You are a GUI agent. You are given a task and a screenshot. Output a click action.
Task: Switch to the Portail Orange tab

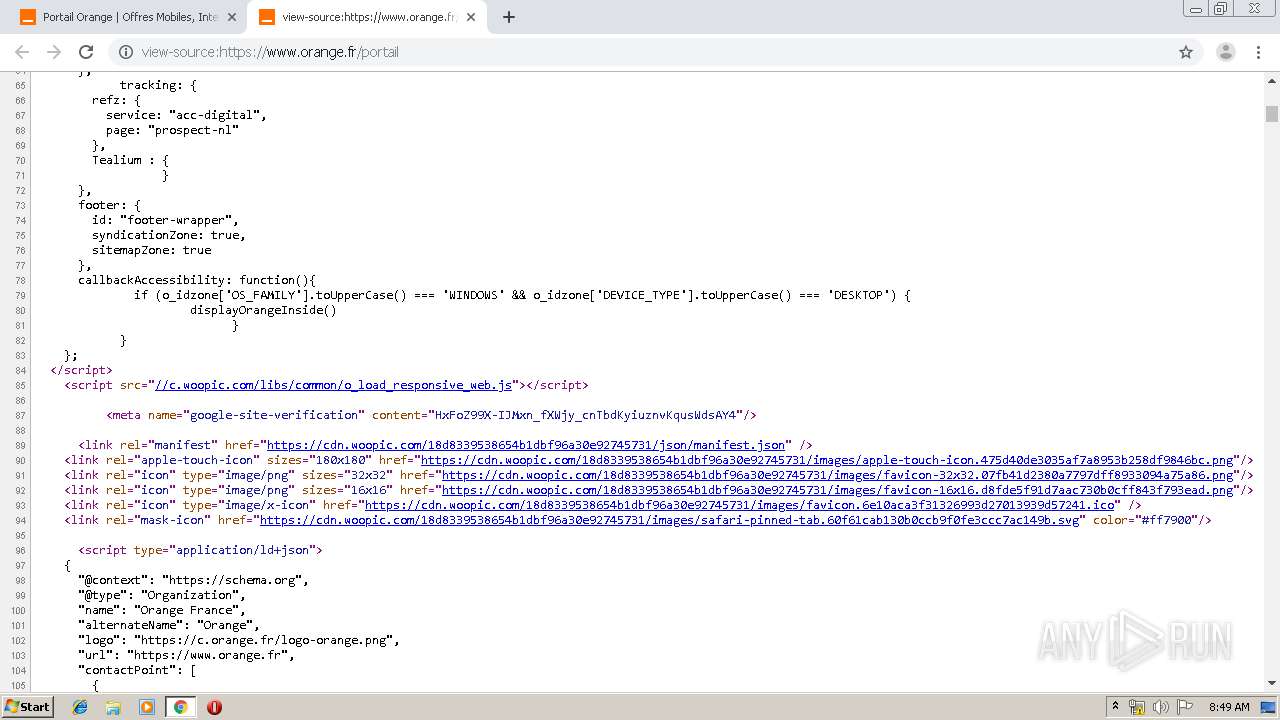pos(127,17)
